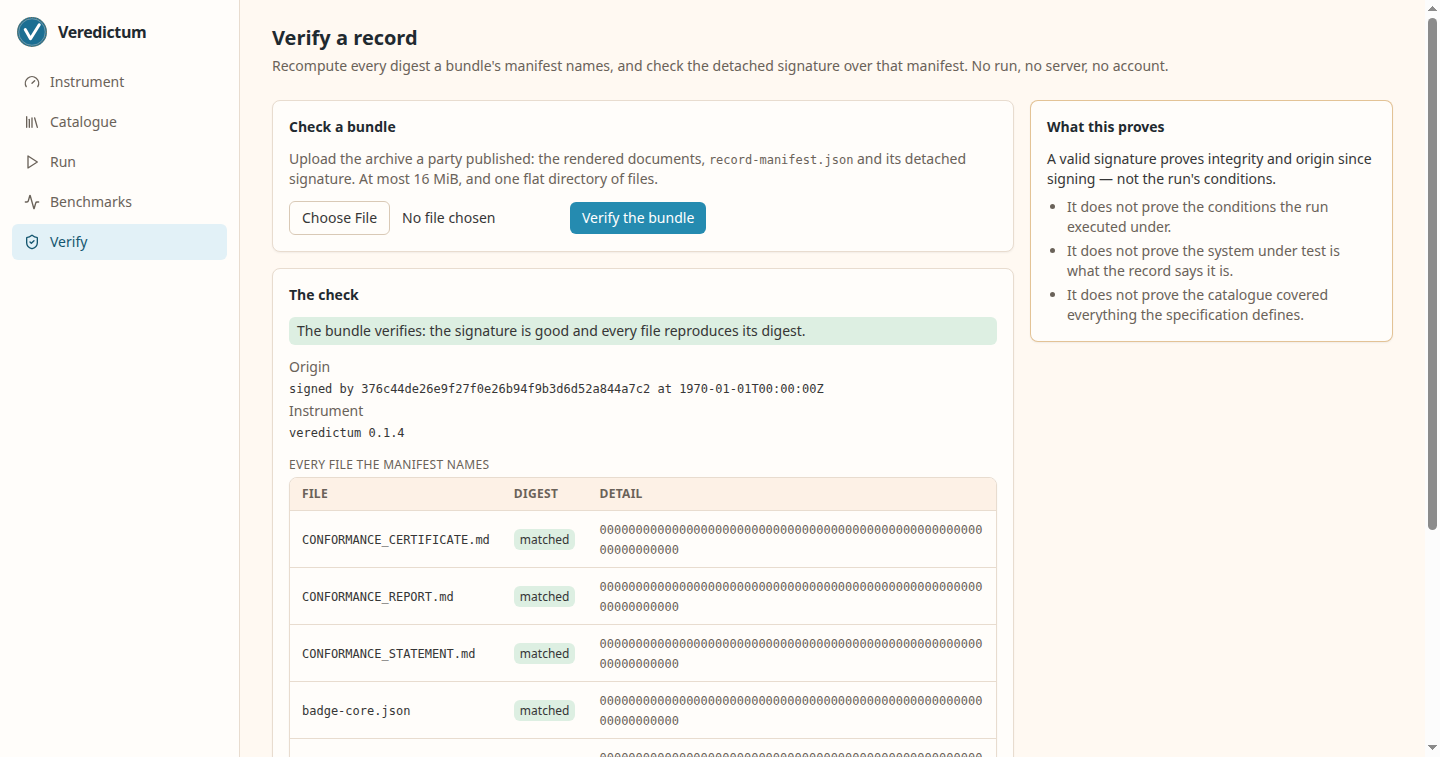The width and height of the screenshot is (1440, 757).
Task: Click the Catalogue library icon
Action: point(32,122)
